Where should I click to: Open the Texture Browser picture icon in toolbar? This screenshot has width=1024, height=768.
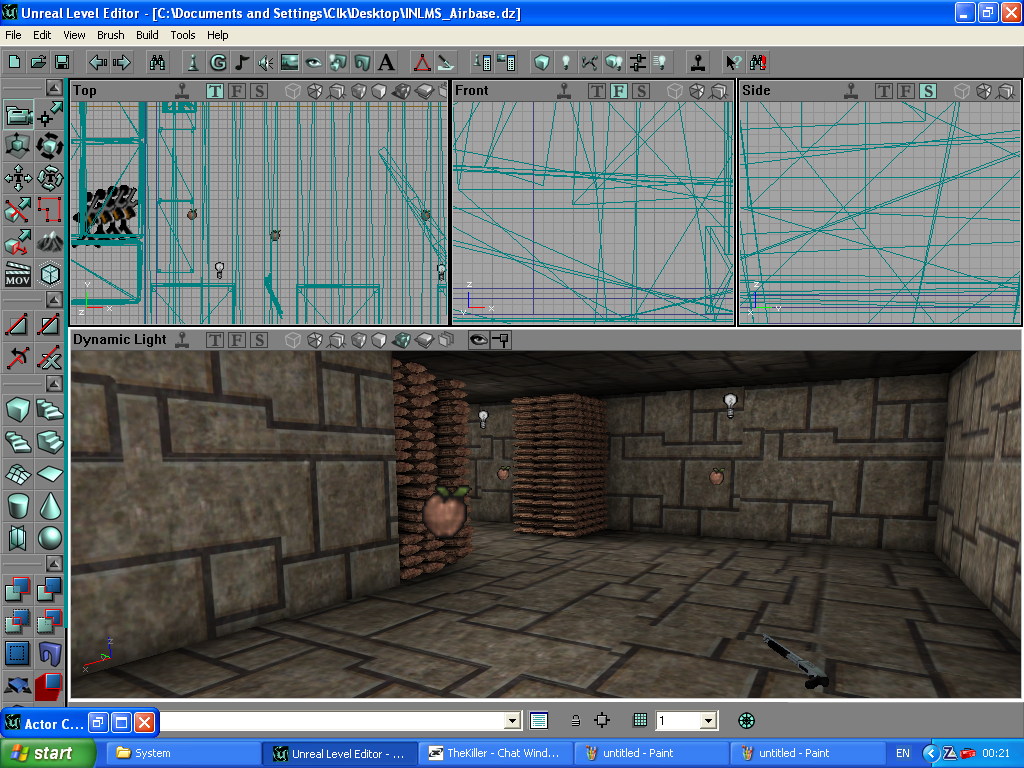pos(290,62)
